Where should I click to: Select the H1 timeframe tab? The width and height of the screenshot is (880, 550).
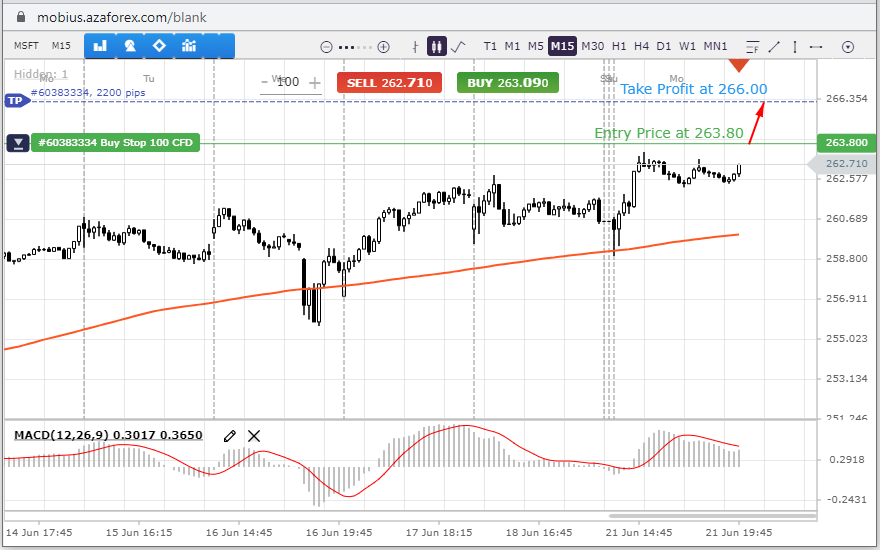619,46
